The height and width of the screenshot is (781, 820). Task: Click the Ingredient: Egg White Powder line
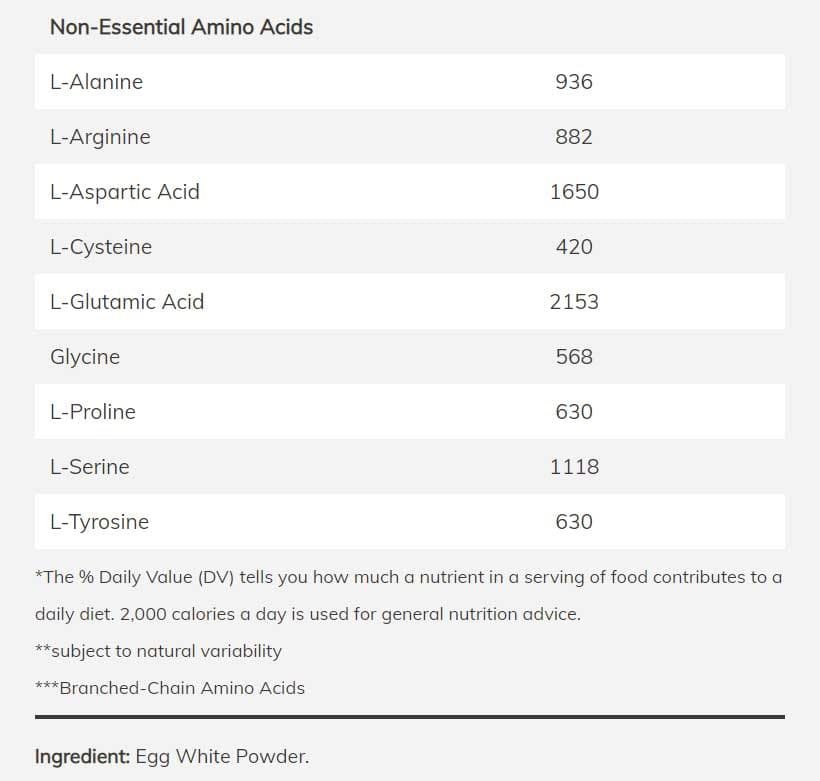[x=172, y=757]
